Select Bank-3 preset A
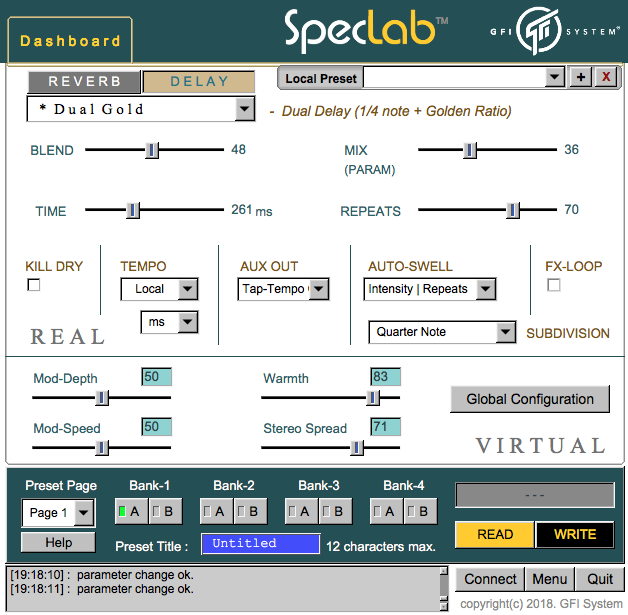Screen dimensions: 628x615 [x=301, y=511]
